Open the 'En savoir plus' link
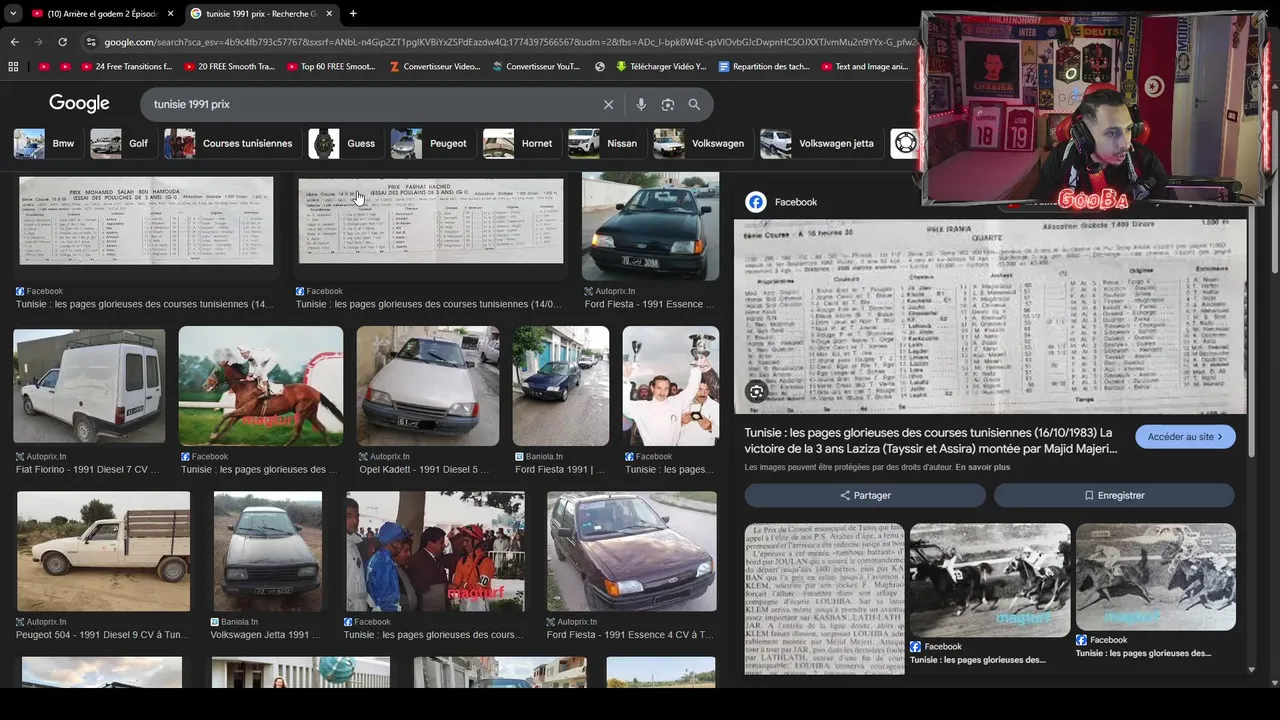This screenshot has width=1280, height=720. [982, 467]
